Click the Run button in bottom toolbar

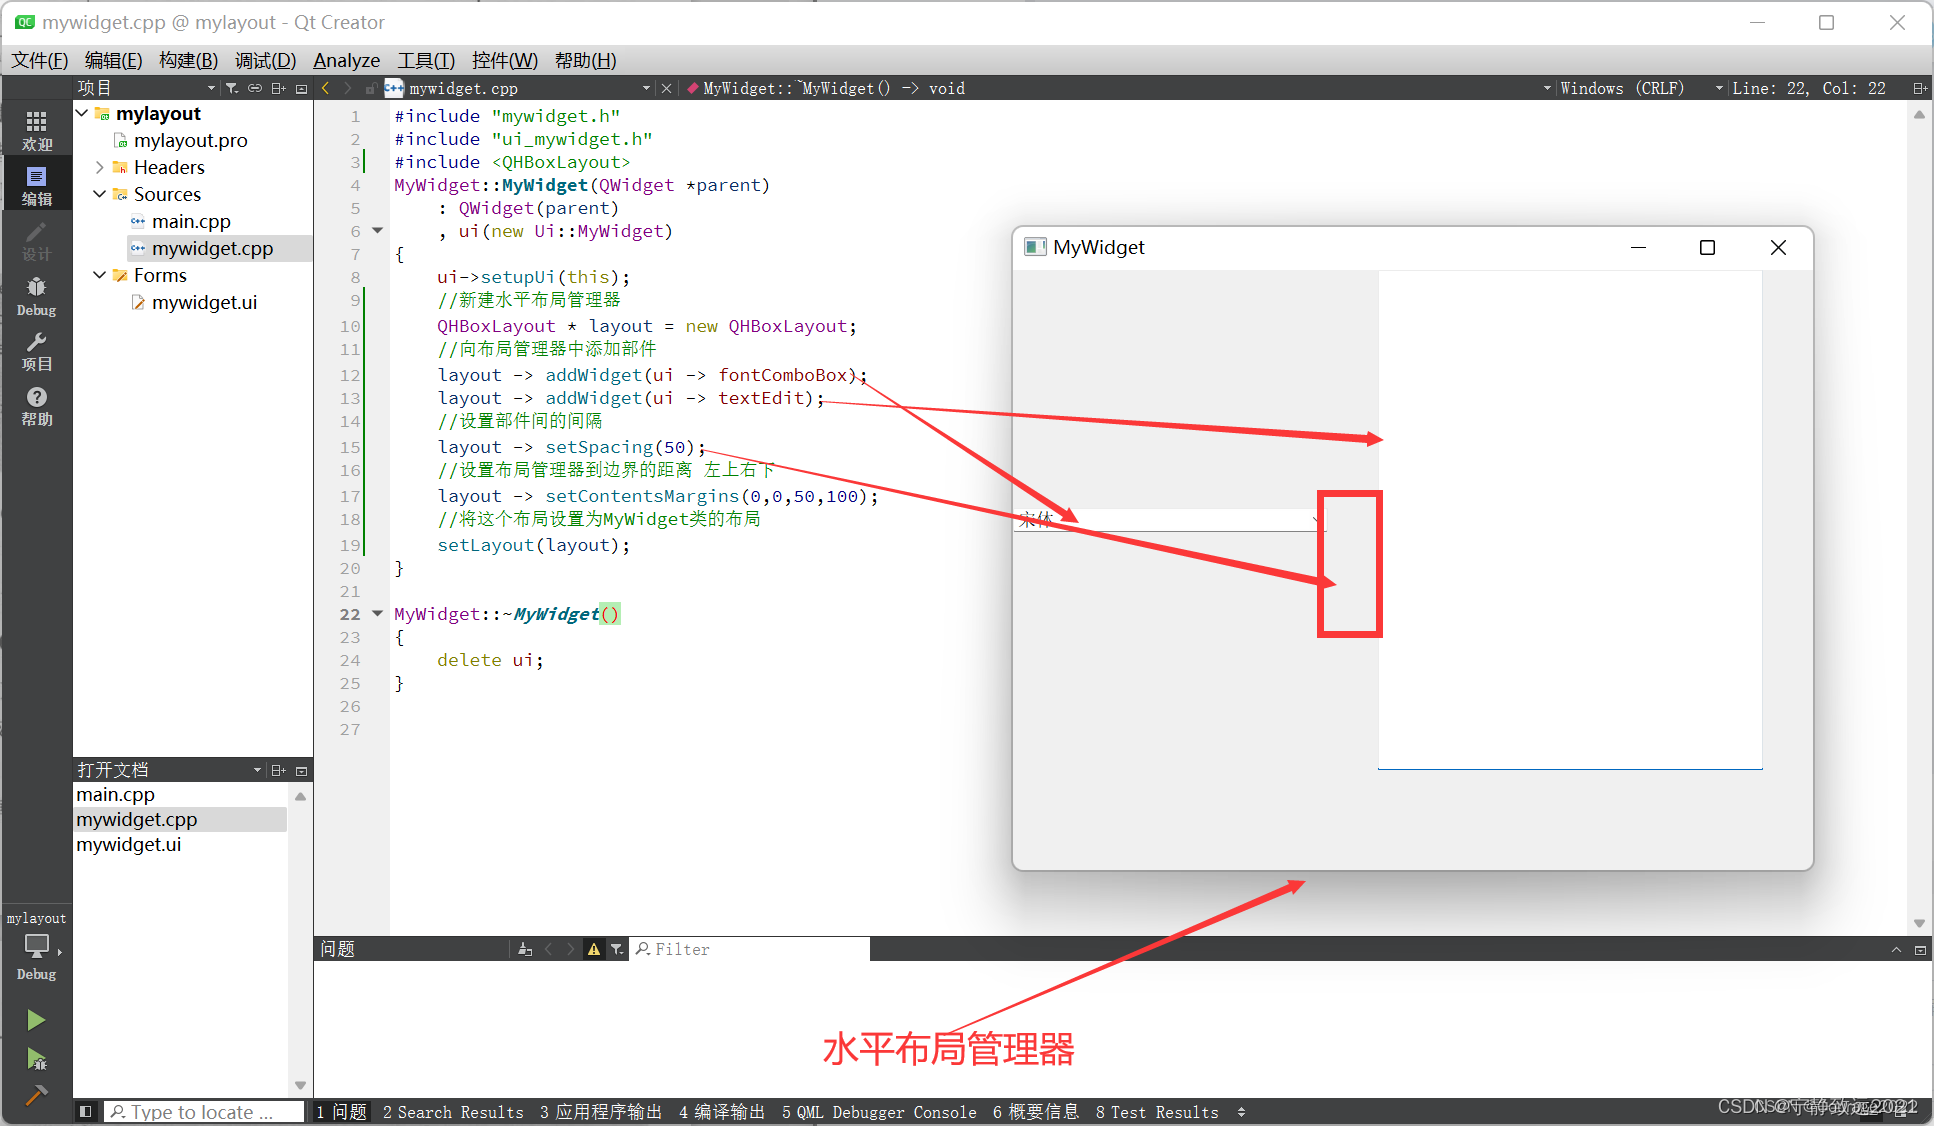click(x=34, y=1021)
